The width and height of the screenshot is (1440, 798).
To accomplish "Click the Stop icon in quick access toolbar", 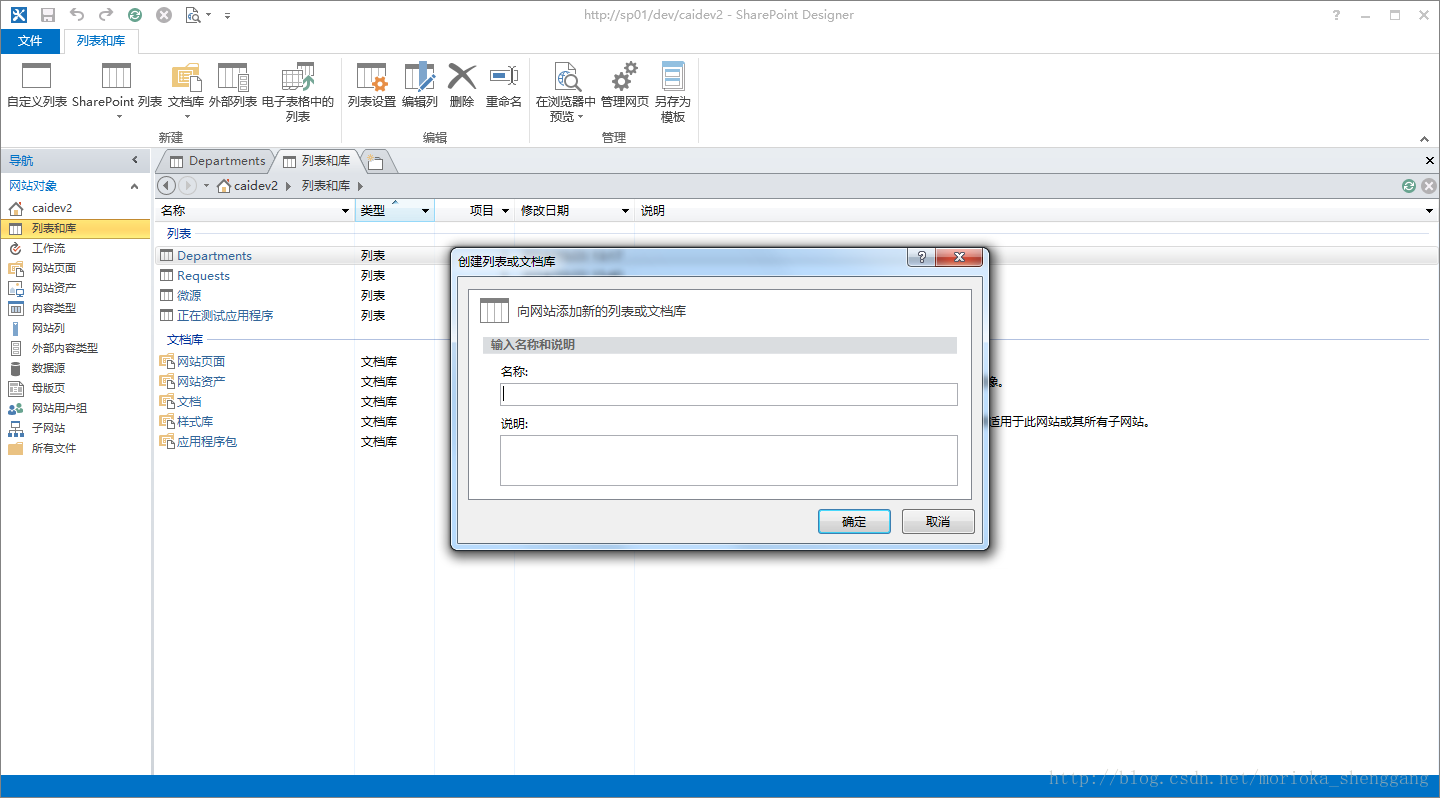I will coord(164,15).
